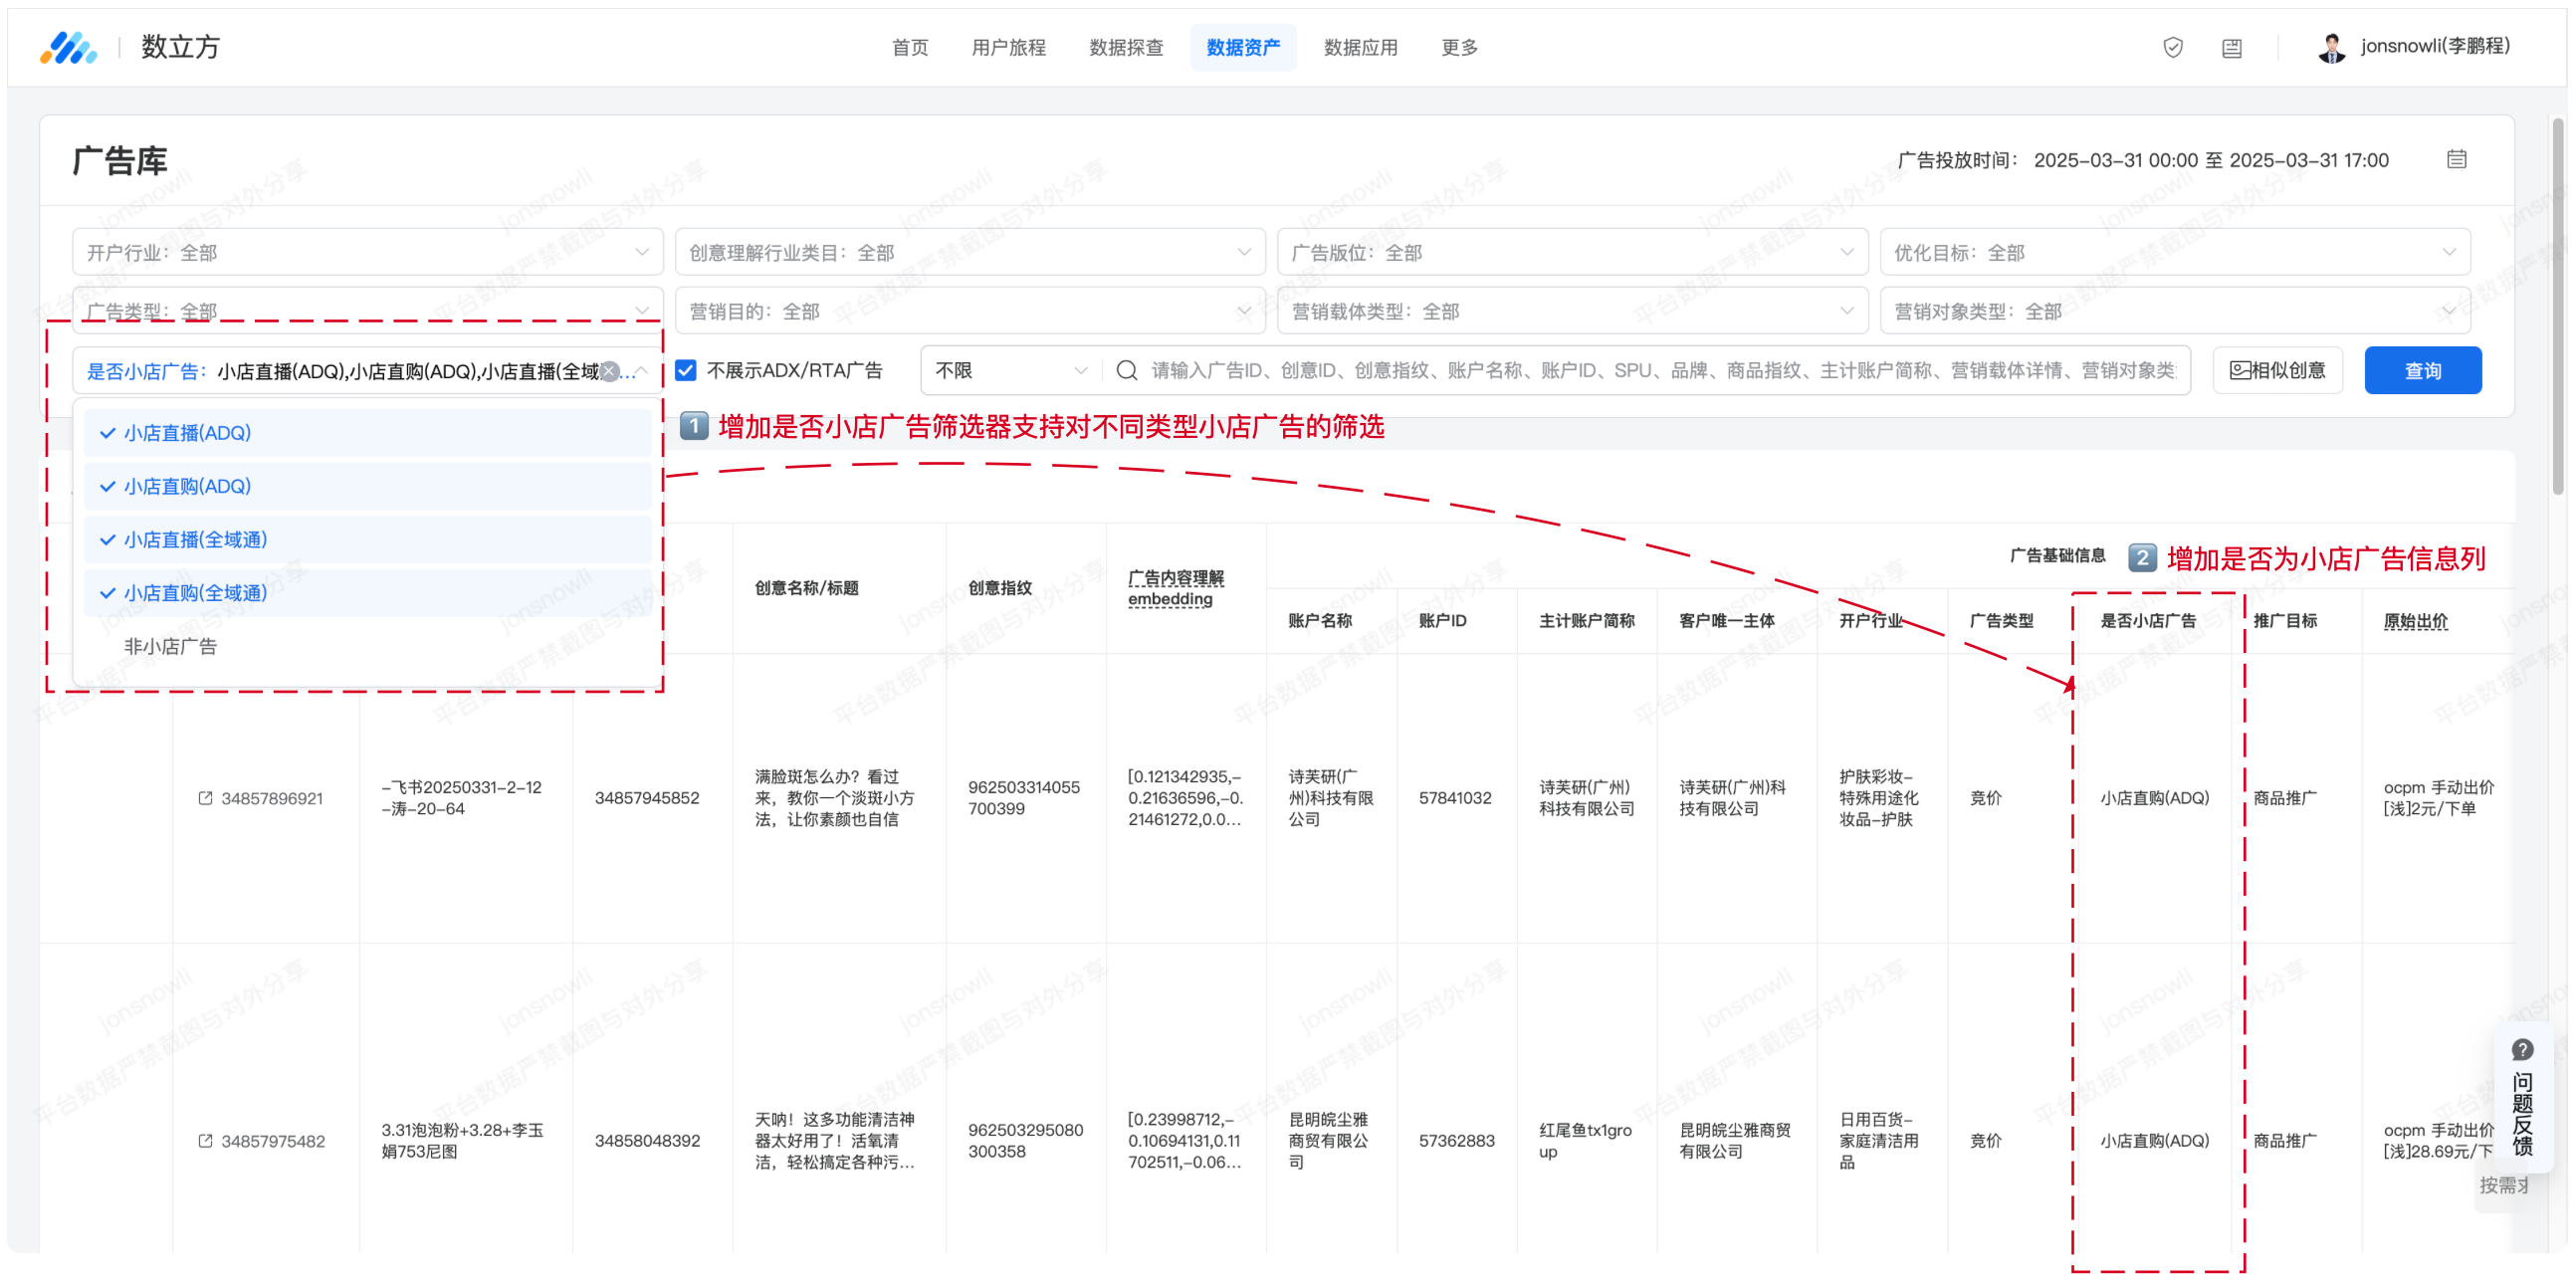This screenshot has height=1280, width=2576.
Task: Open the calendar icon for 广告投放时间
Action: [x=2456, y=160]
